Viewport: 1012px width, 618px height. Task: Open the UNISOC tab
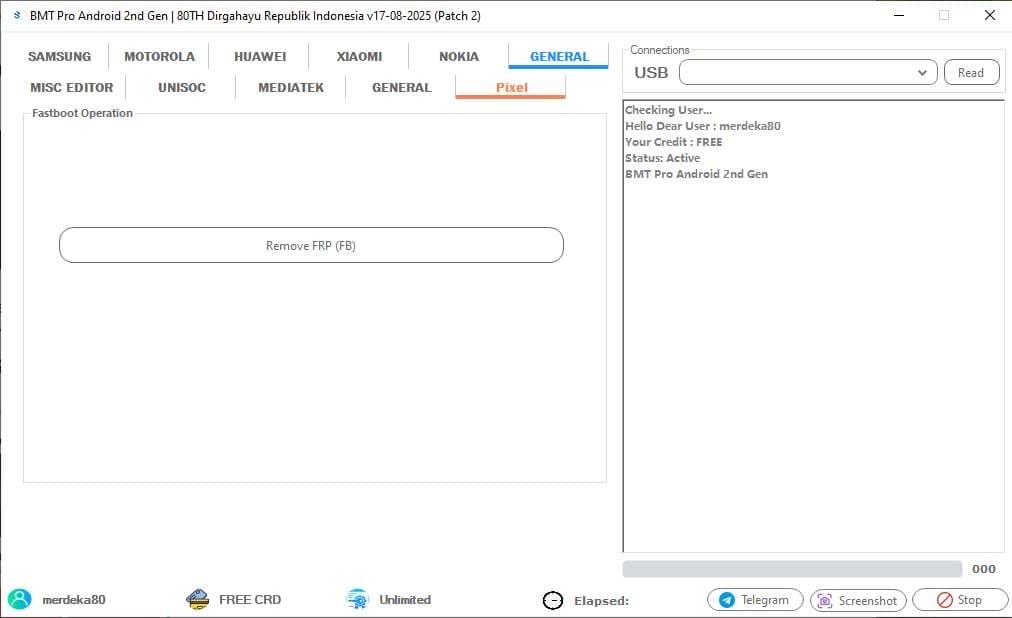[181, 87]
